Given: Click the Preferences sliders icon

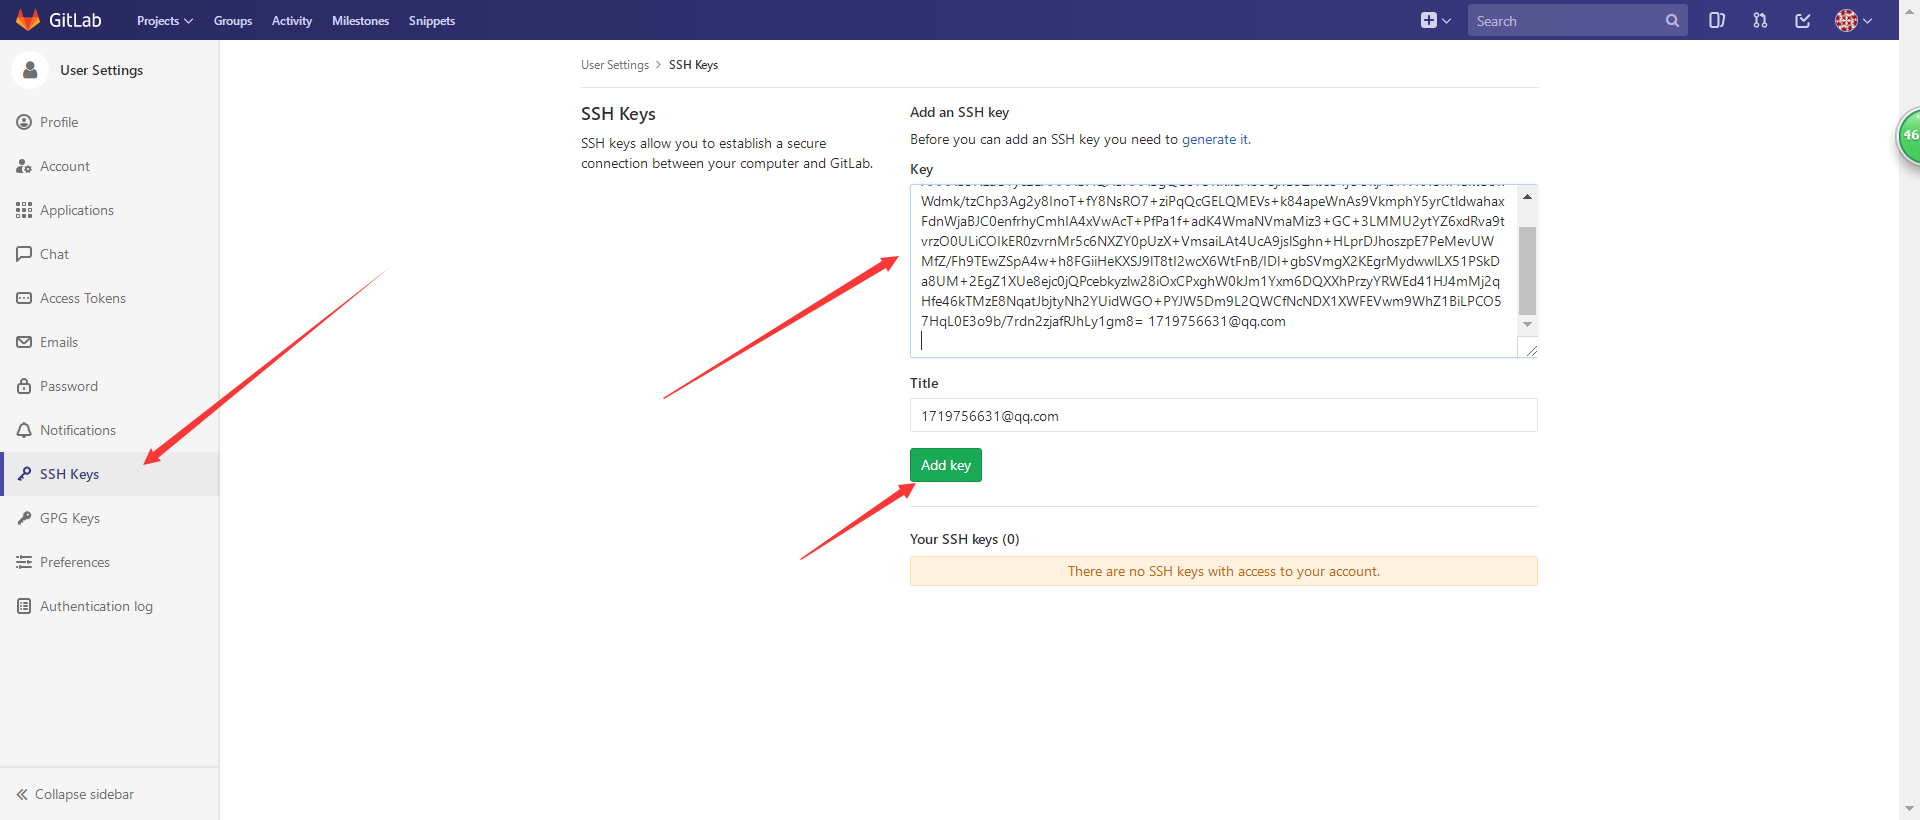Looking at the screenshot, I should 24,562.
